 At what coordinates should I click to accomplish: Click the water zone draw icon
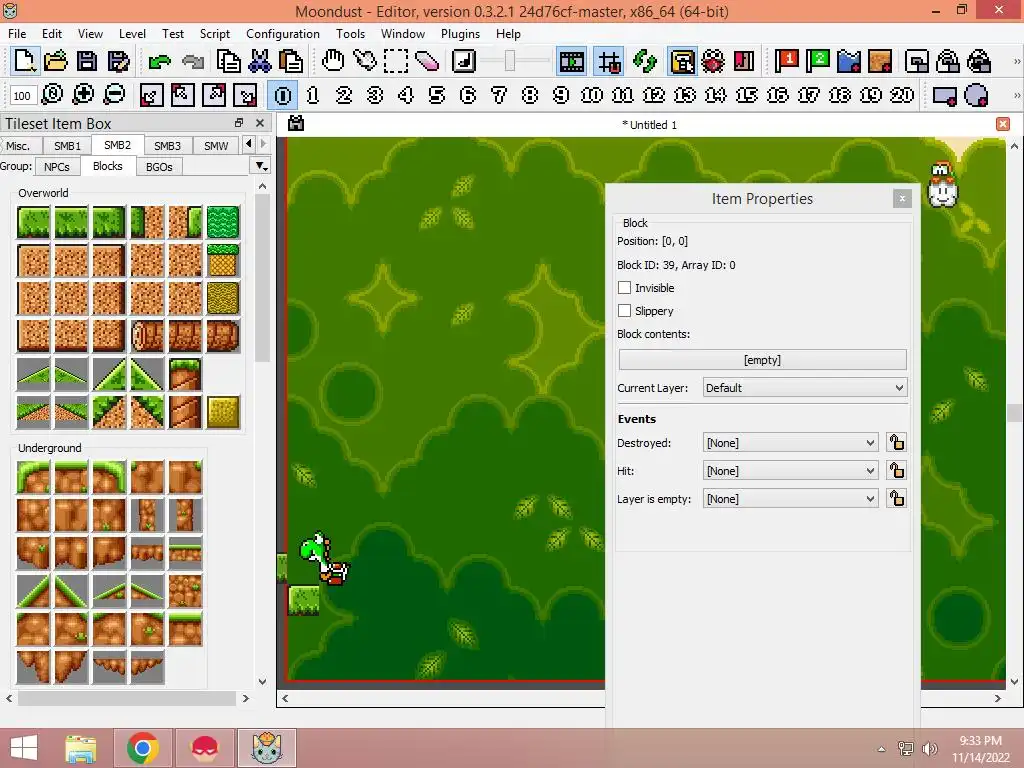coord(849,61)
